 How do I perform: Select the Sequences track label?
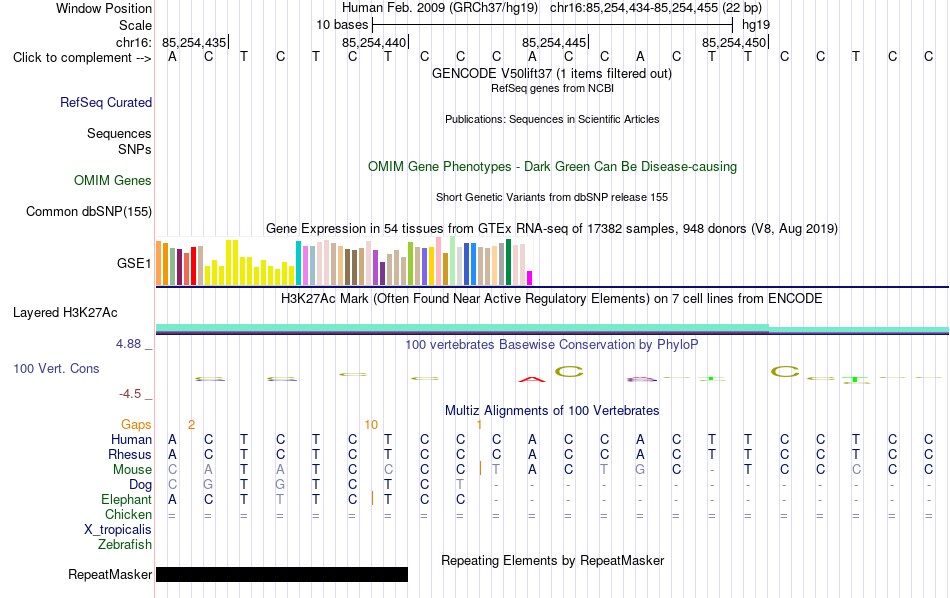119,133
